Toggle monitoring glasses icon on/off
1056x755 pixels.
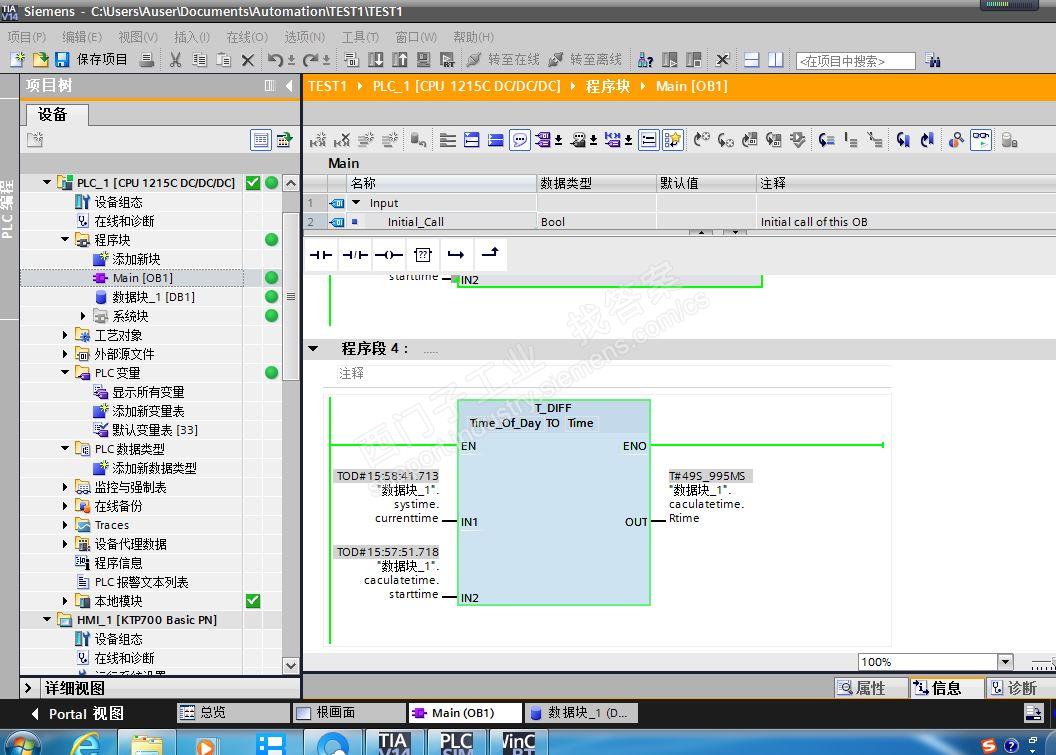(981, 140)
